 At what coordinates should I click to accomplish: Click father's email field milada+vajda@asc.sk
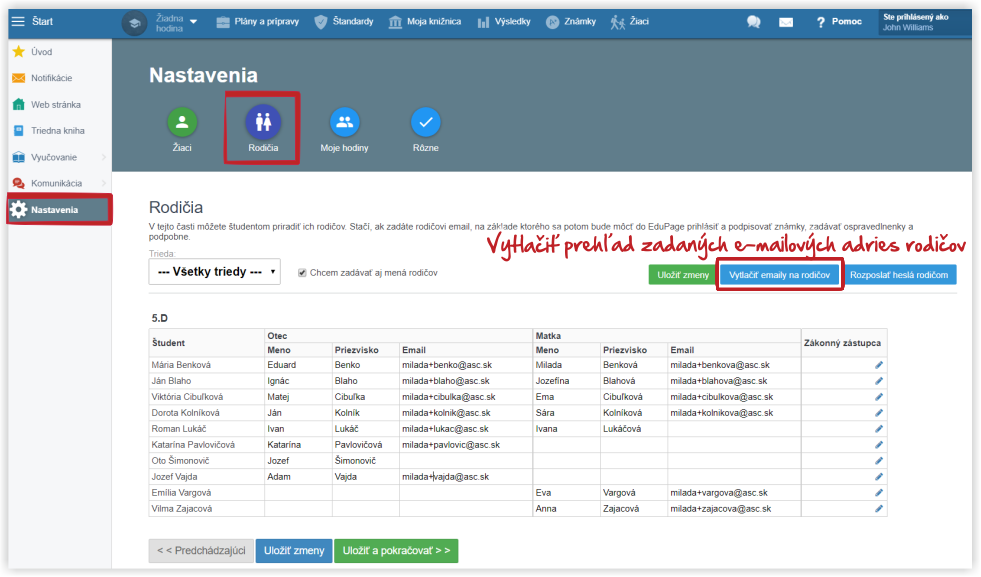(465, 477)
